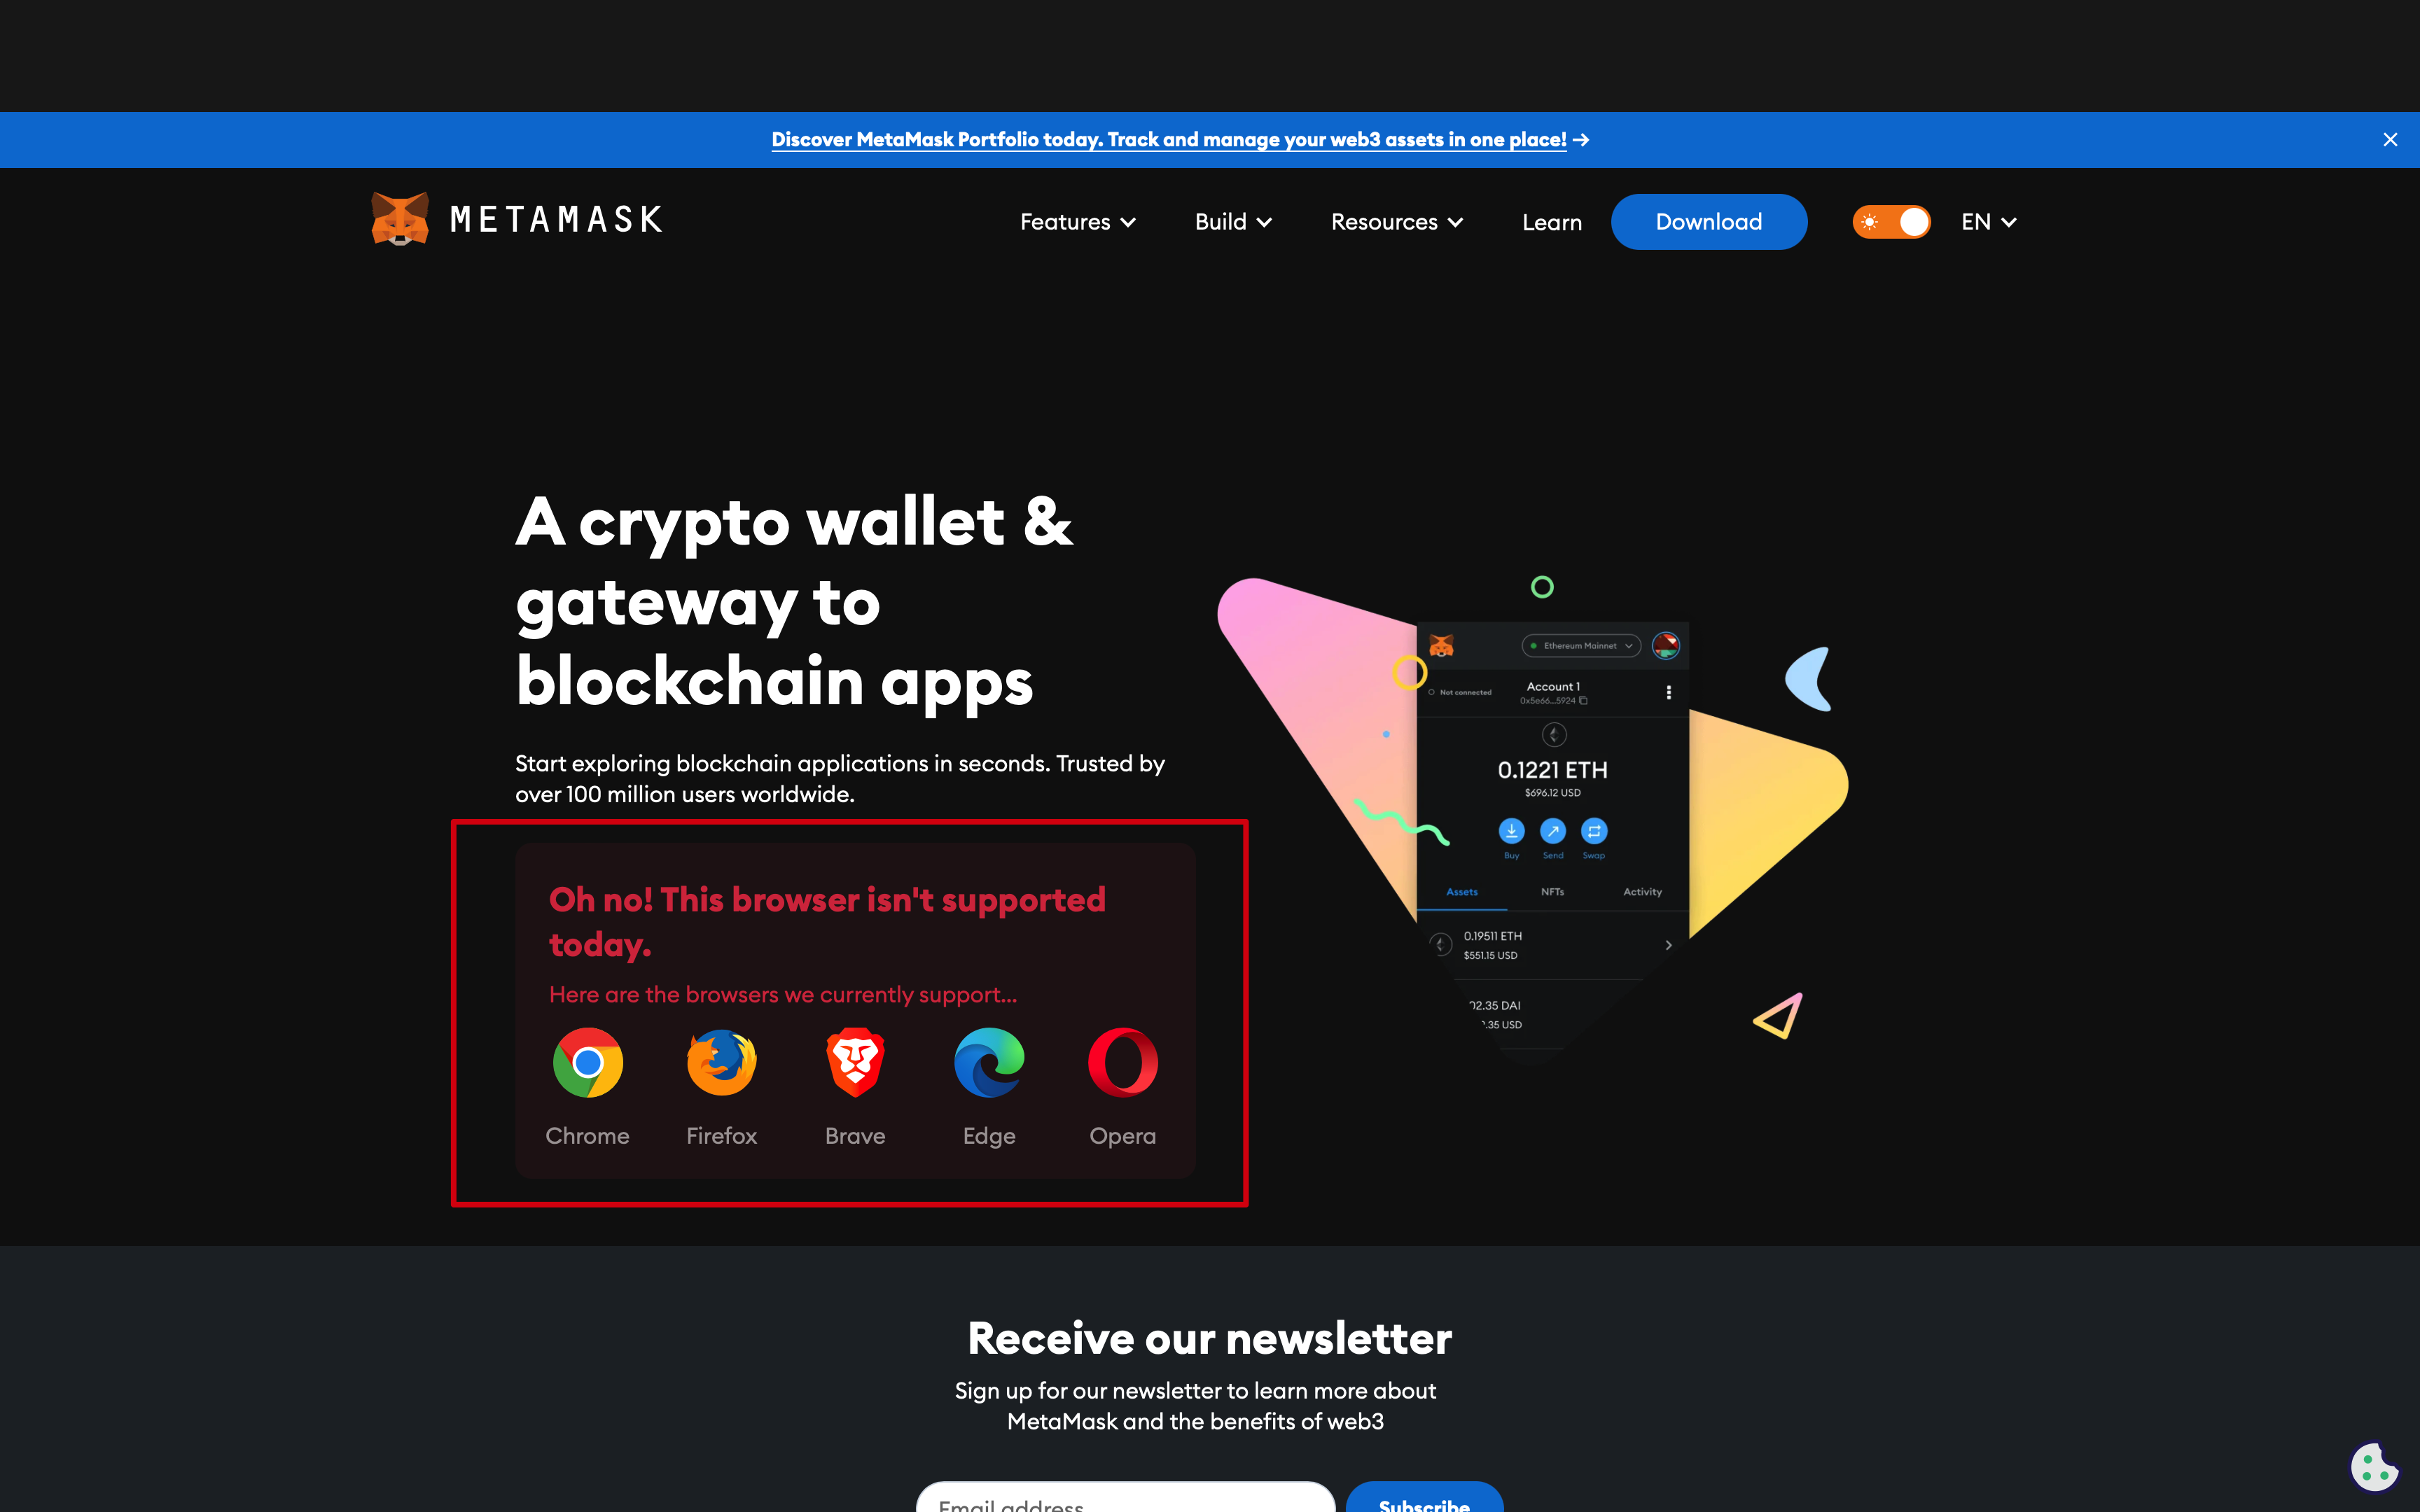Open cookie preferences icon
This screenshot has height=1512, width=2420.
tap(2374, 1467)
